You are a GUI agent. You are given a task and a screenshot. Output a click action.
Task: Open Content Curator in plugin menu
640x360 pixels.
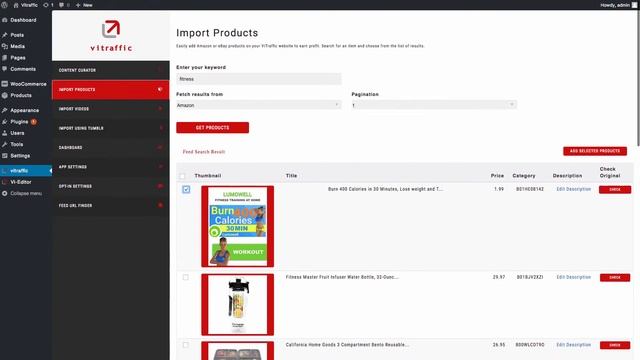tap(111, 70)
